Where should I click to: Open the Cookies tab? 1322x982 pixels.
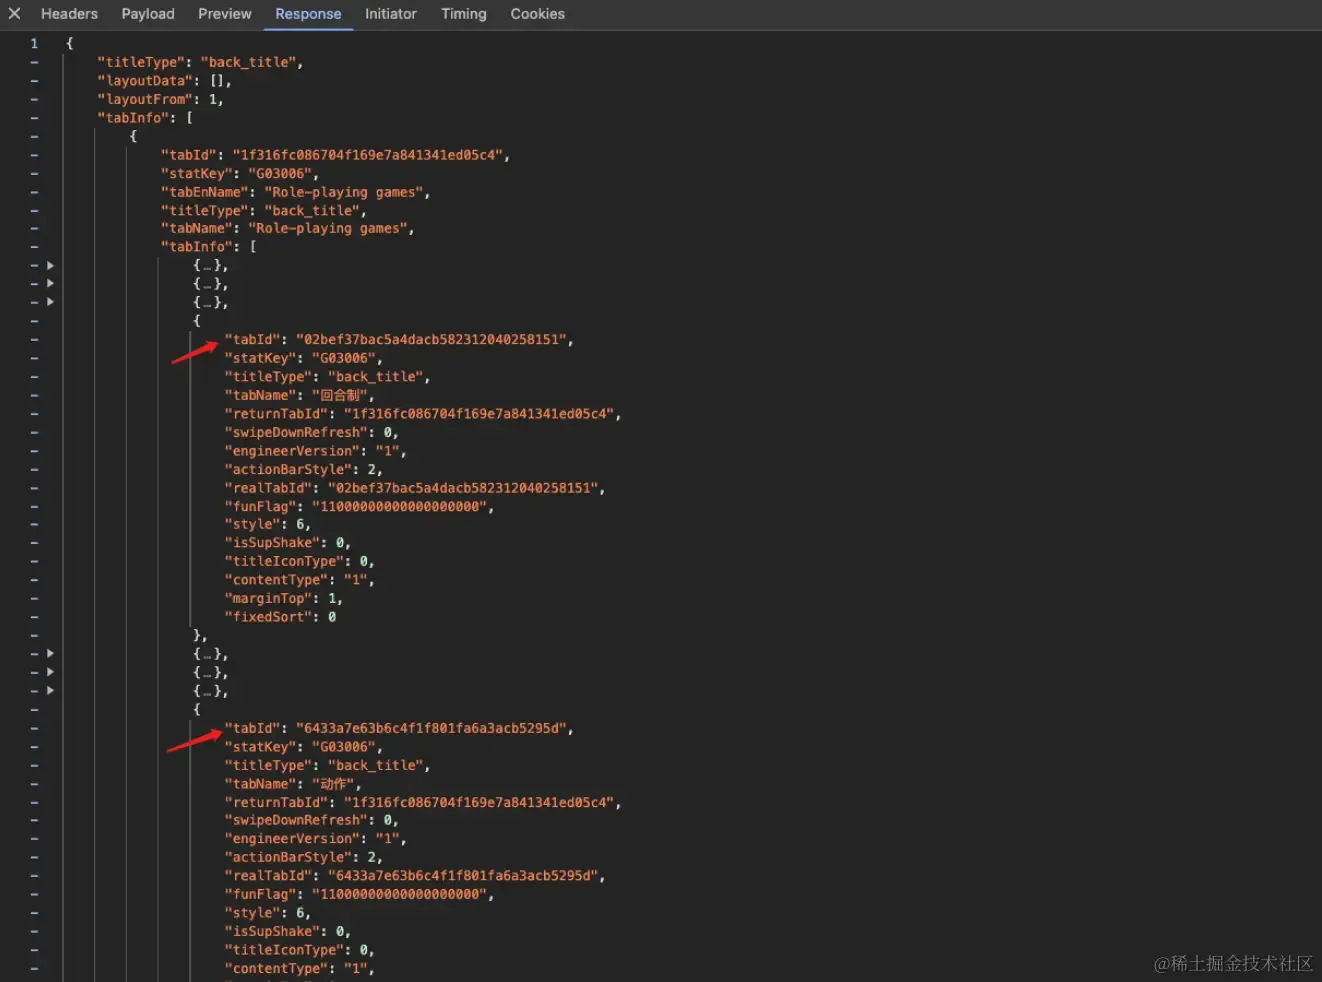click(538, 14)
